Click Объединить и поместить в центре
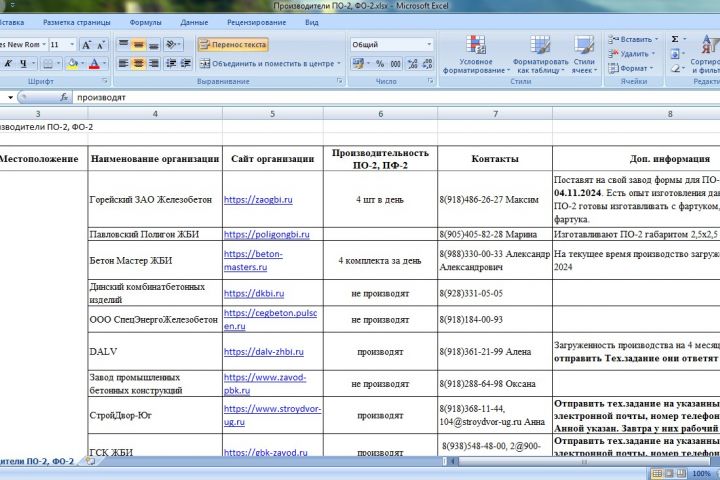The image size is (720, 480). [267, 63]
